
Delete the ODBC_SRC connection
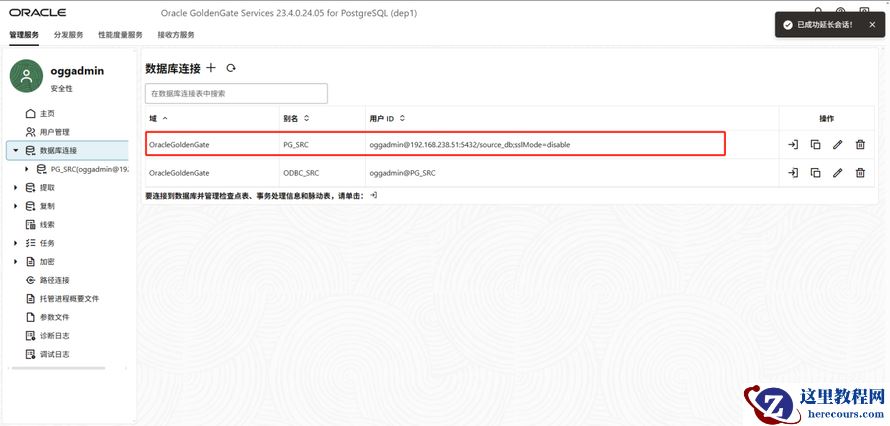tap(860, 173)
